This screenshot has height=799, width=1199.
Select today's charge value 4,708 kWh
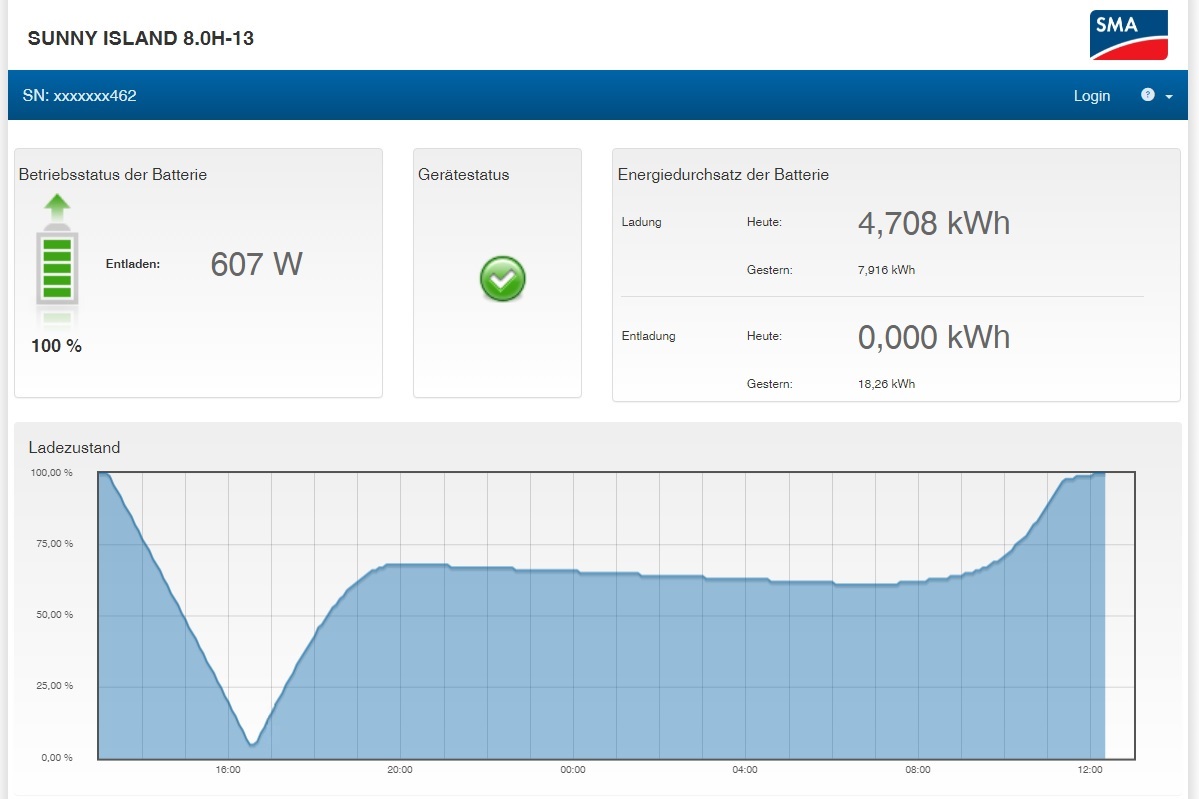click(934, 223)
